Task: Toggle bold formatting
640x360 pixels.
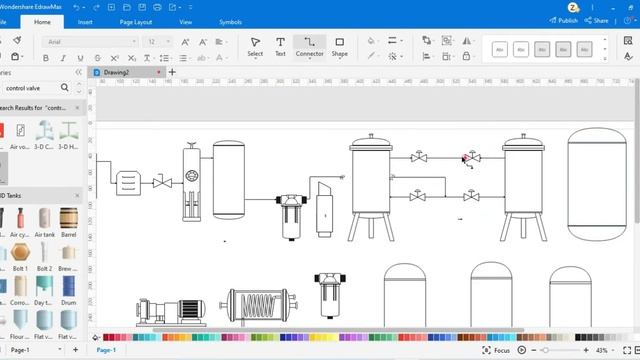Action: coord(46,58)
